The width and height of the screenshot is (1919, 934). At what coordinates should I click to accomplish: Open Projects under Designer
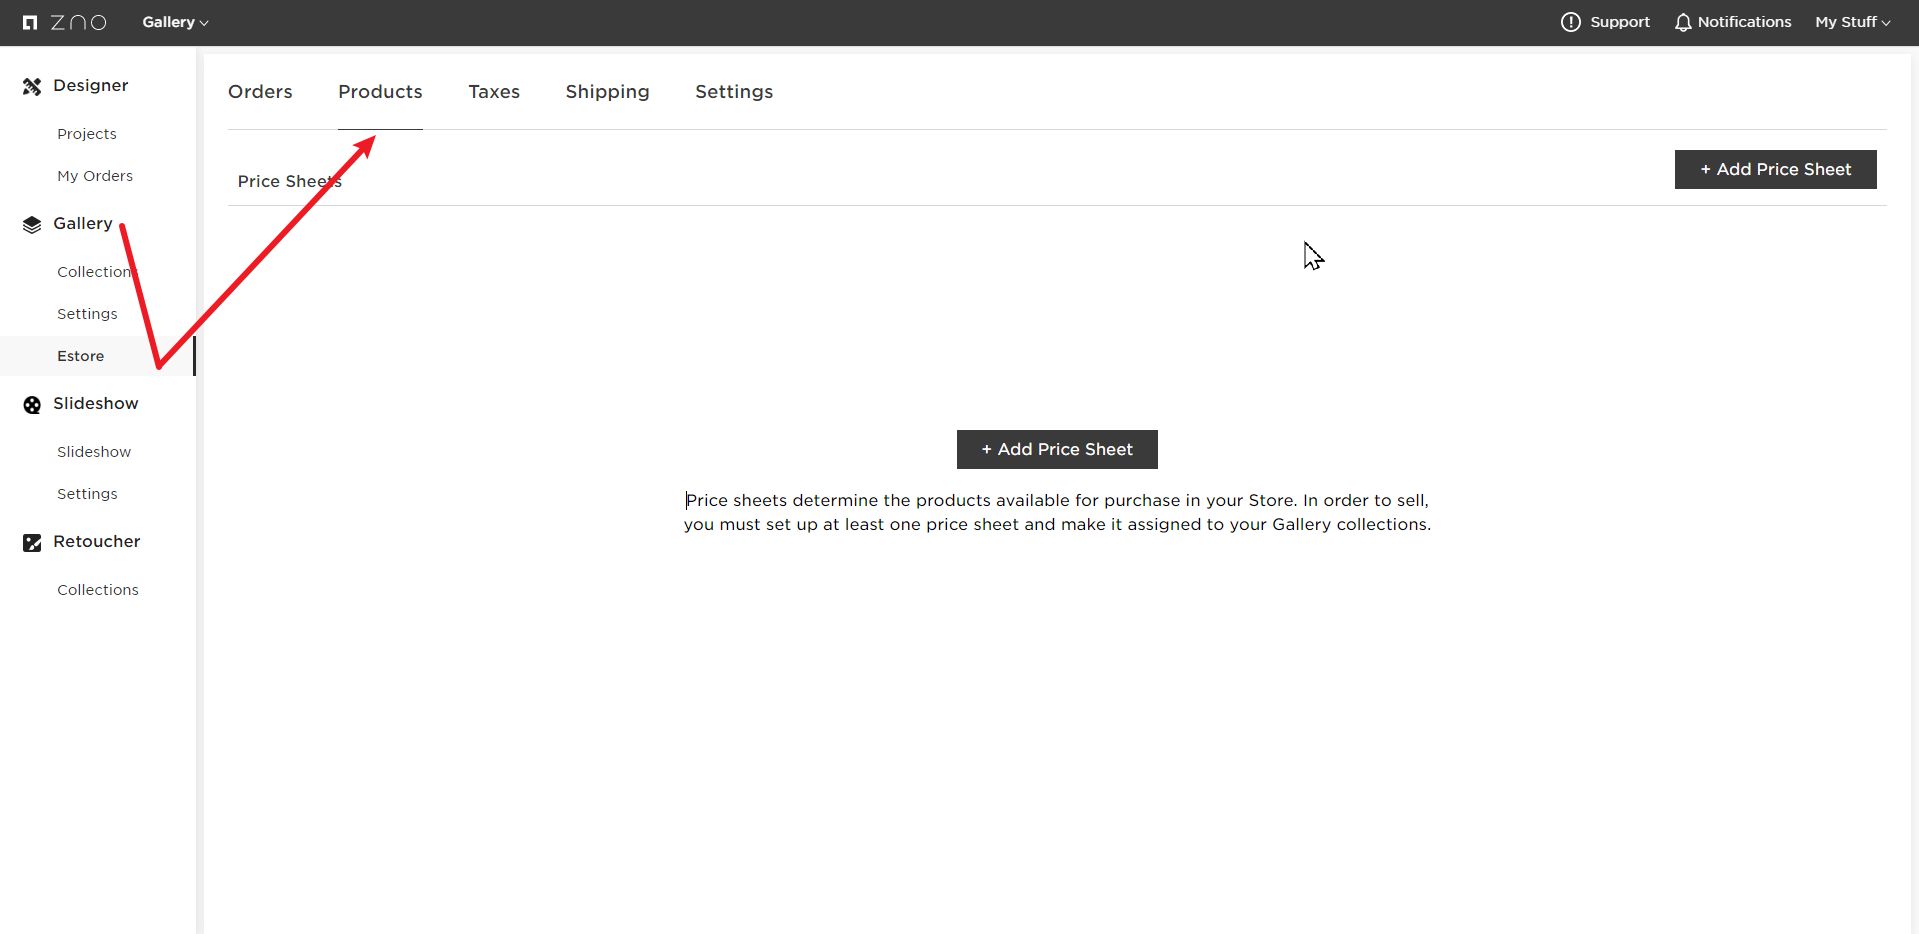(87, 134)
